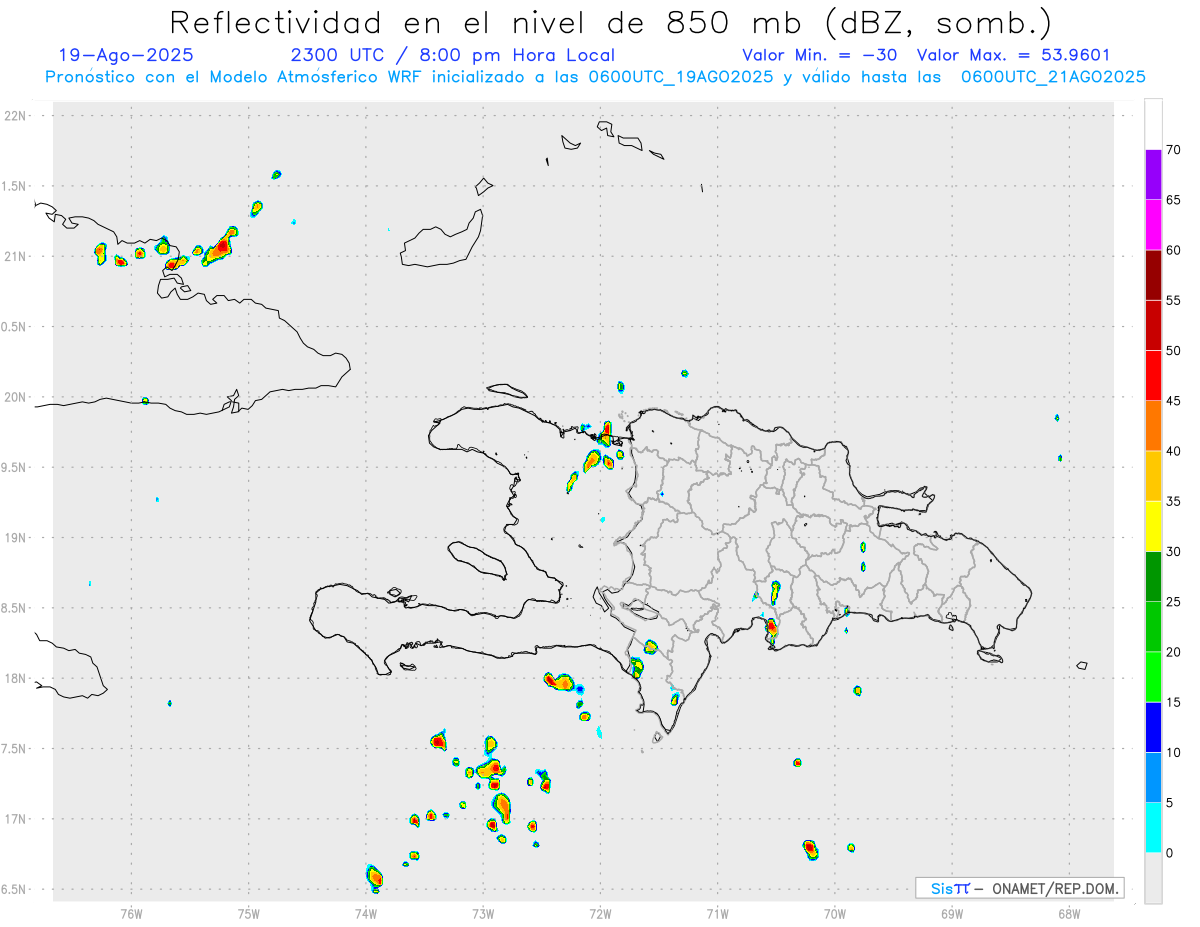Click the latitude axis label '18N'
Viewport: 1200px width, 927px height.
(15, 678)
